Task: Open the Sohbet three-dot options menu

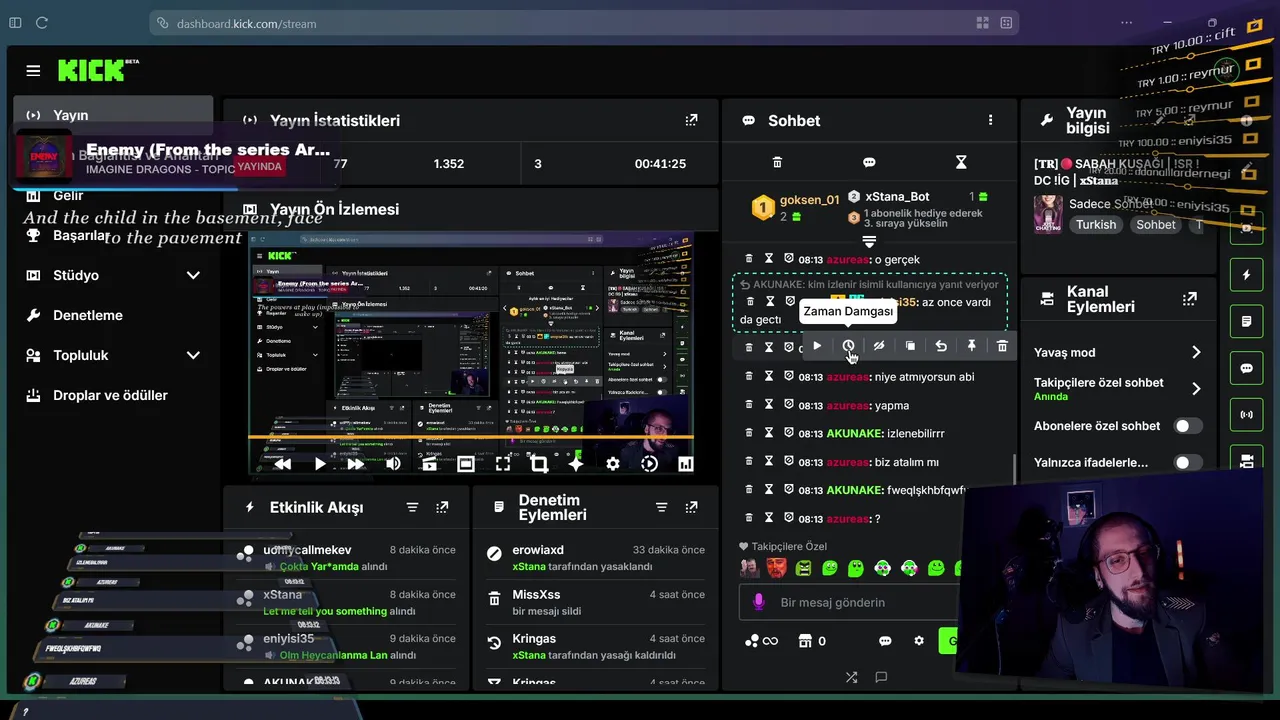Action: (991, 120)
